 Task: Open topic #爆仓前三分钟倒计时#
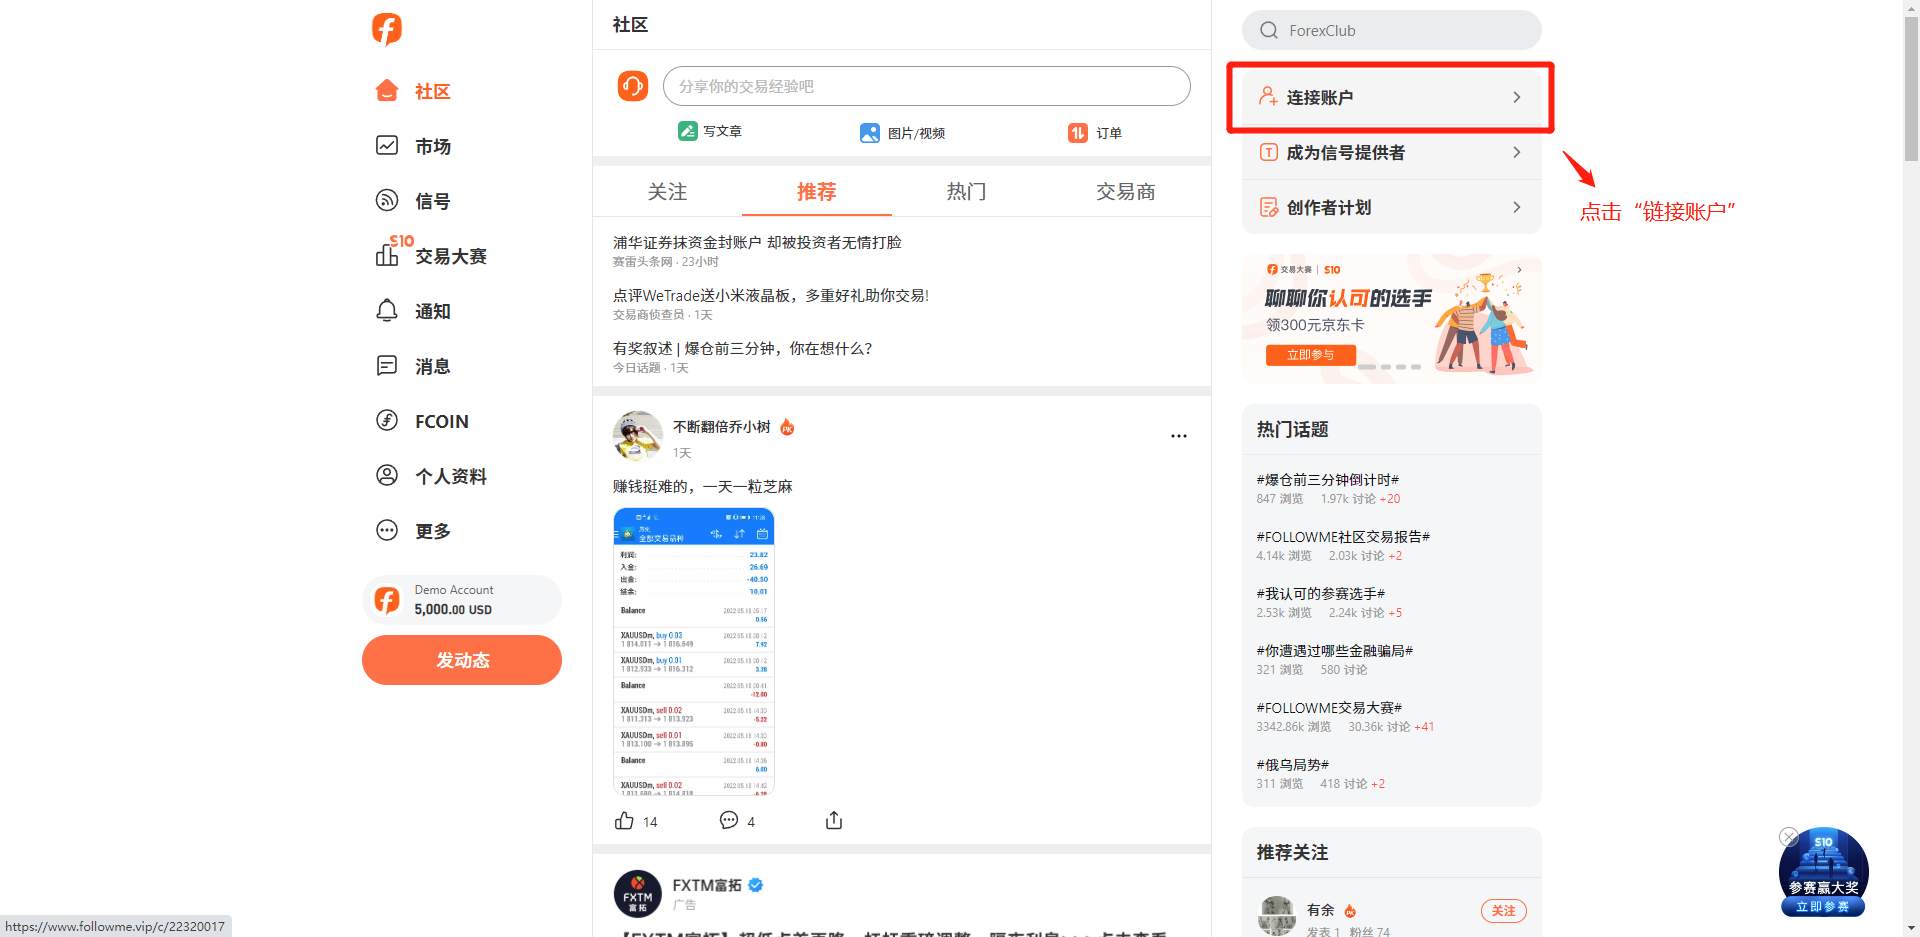pyautogui.click(x=1328, y=480)
